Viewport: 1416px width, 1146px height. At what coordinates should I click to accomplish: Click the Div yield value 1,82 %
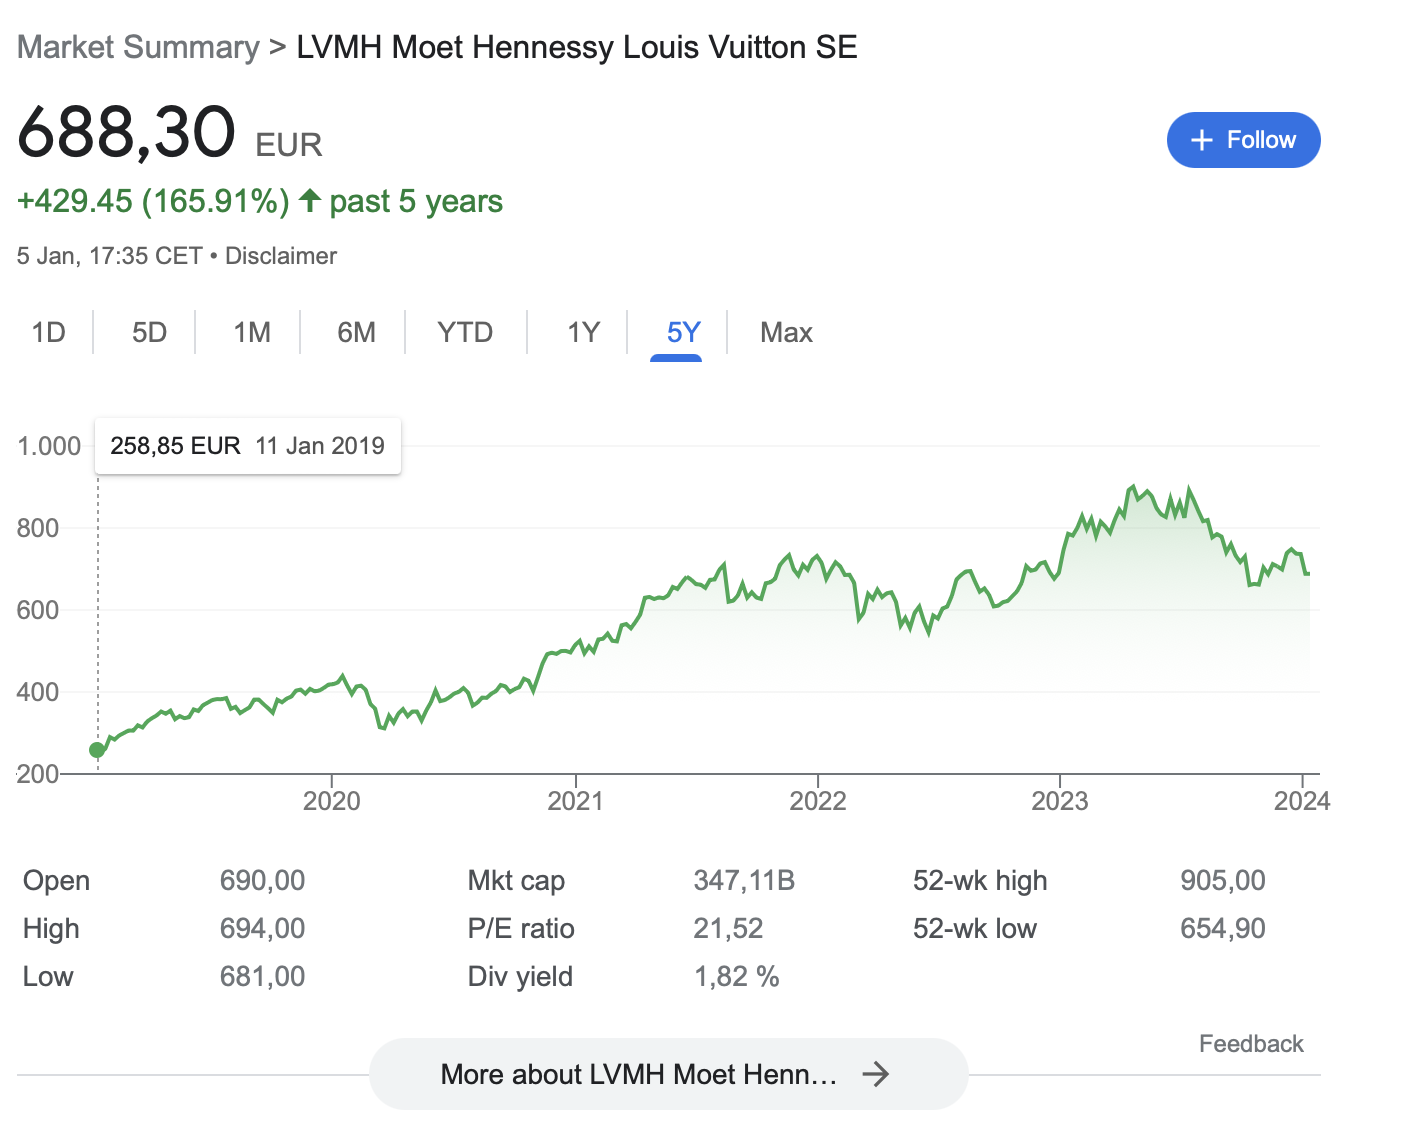[736, 977]
